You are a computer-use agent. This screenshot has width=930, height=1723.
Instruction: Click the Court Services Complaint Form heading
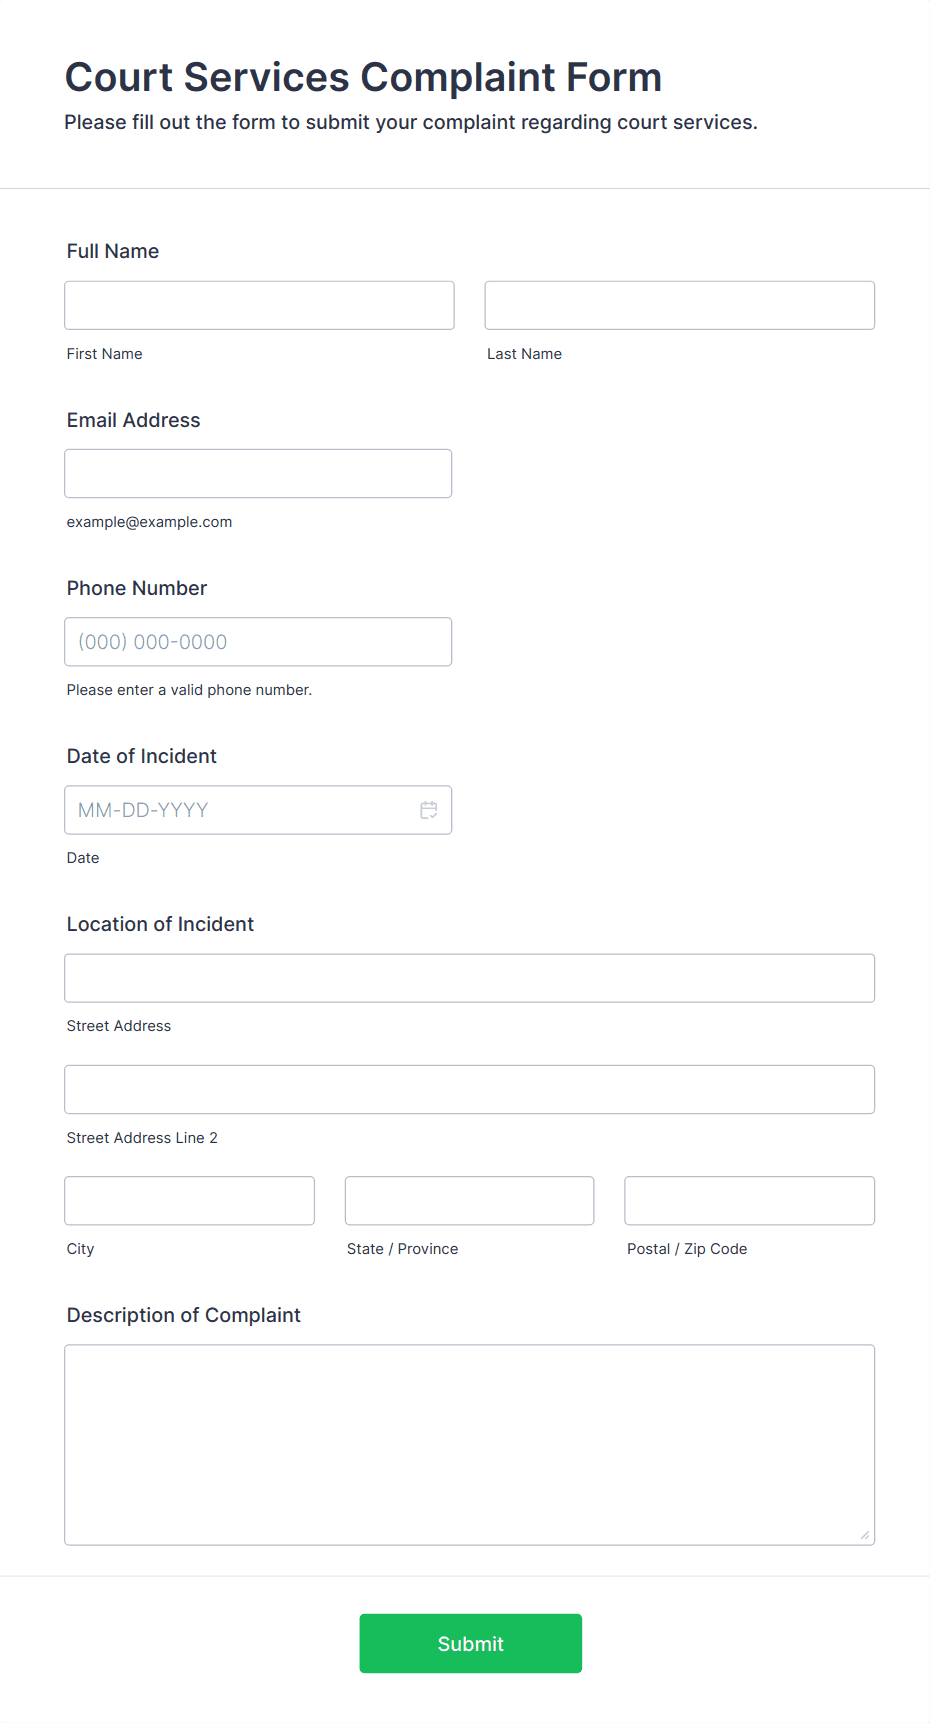click(364, 77)
